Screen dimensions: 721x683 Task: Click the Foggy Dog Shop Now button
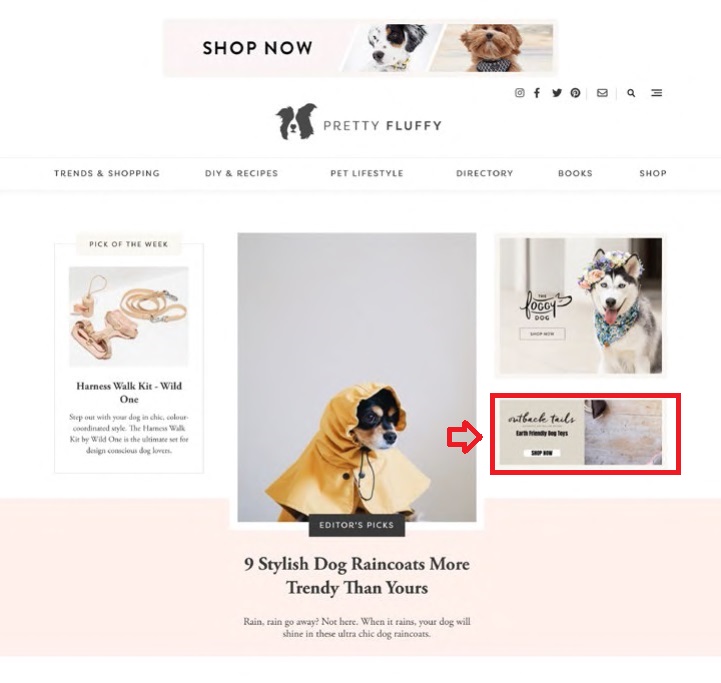(542, 334)
